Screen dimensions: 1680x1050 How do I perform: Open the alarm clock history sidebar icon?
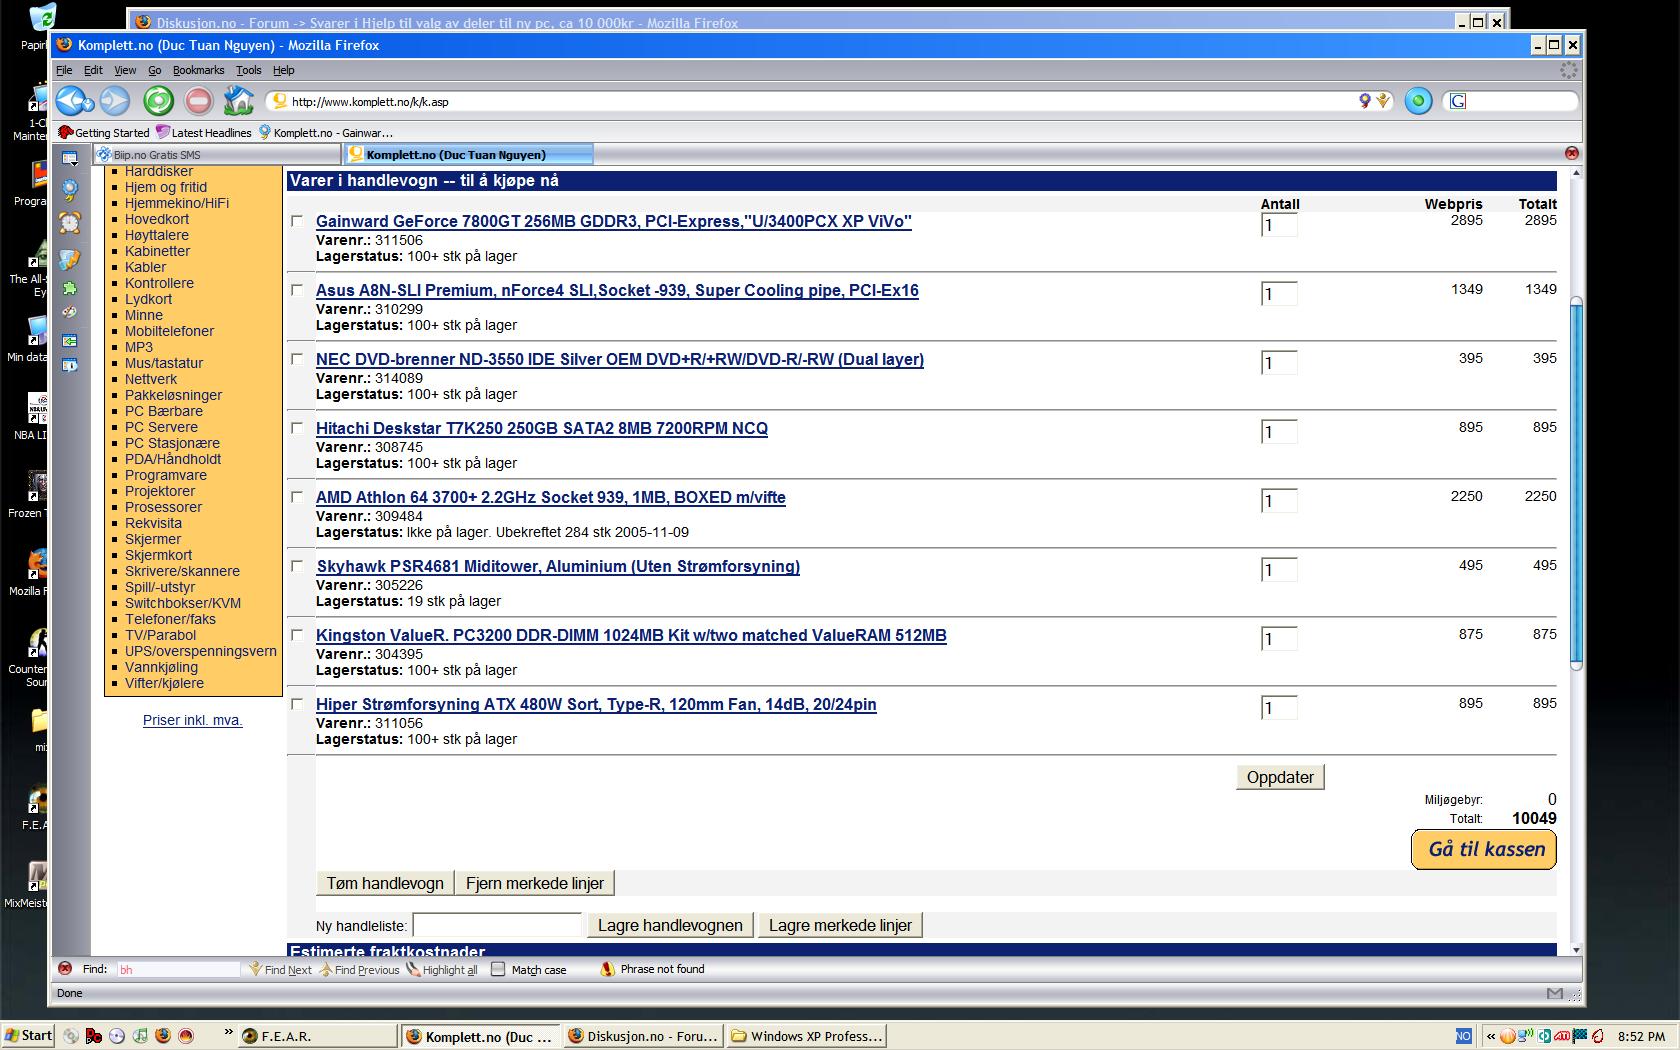click(x=70, y=222)
